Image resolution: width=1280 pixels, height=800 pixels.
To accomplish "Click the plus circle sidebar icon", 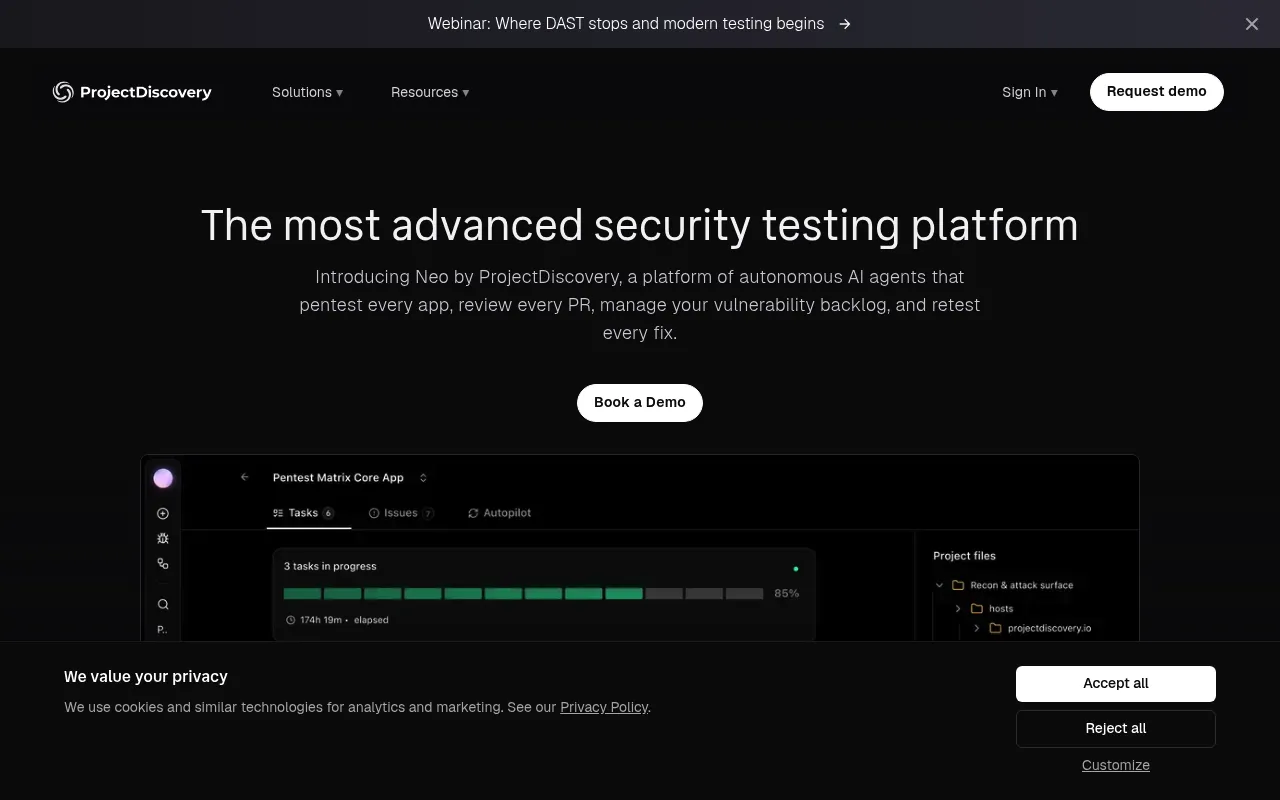I will (163, 513).
